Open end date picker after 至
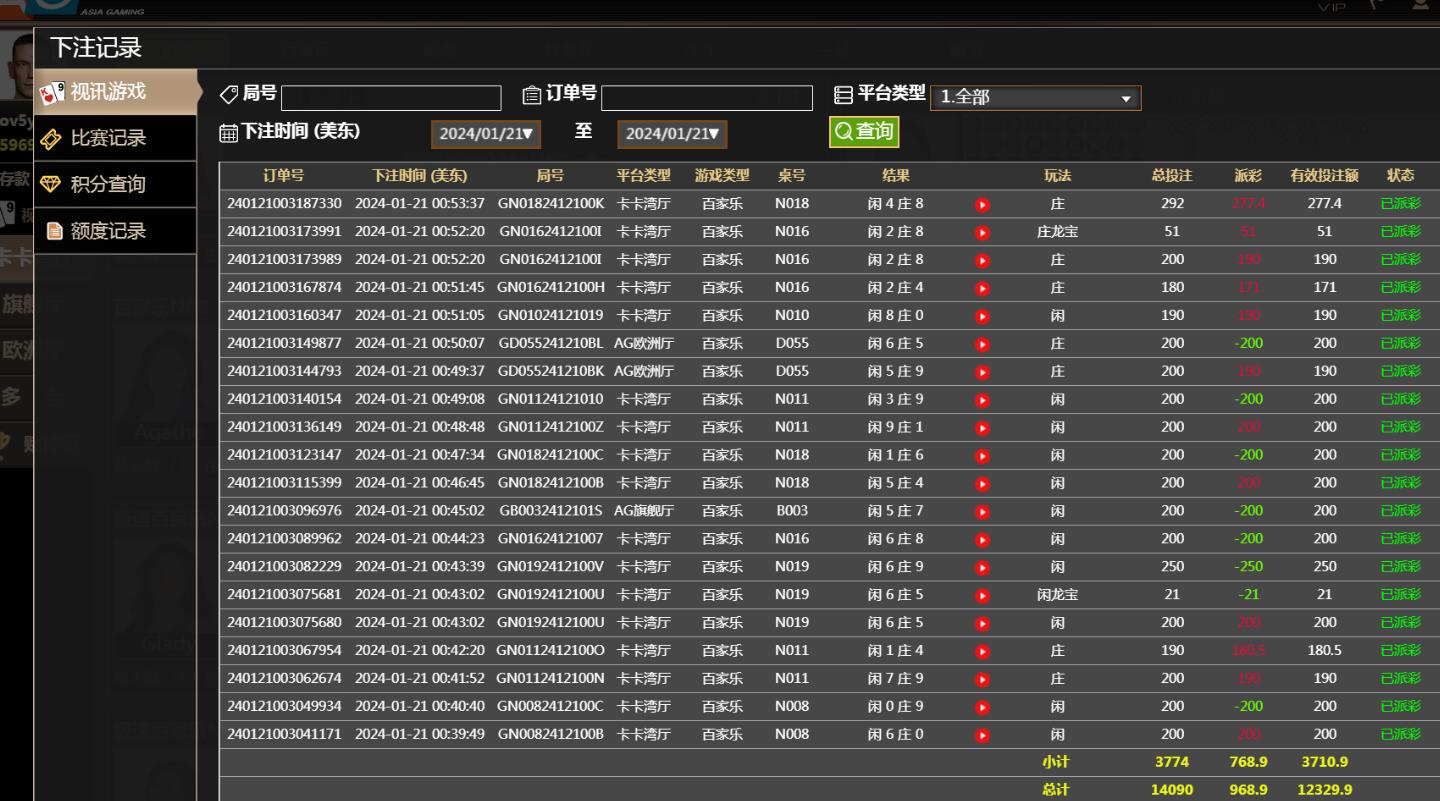The width and height of the screenshot is (1440, 801). [672, 134]
